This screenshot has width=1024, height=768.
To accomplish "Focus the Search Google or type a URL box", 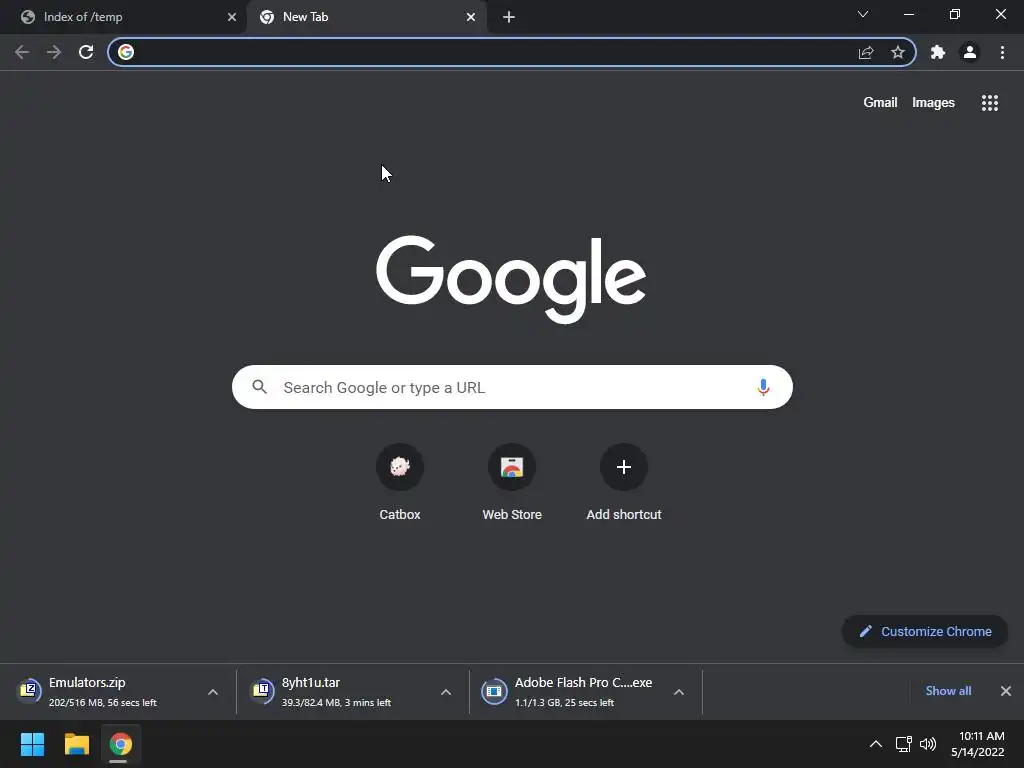I will click(512, 387).
